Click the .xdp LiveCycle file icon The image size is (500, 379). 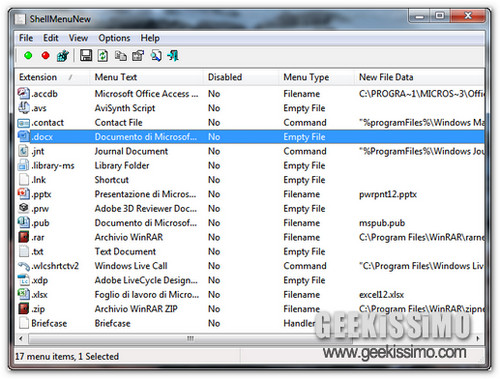(x=24, y=280)
